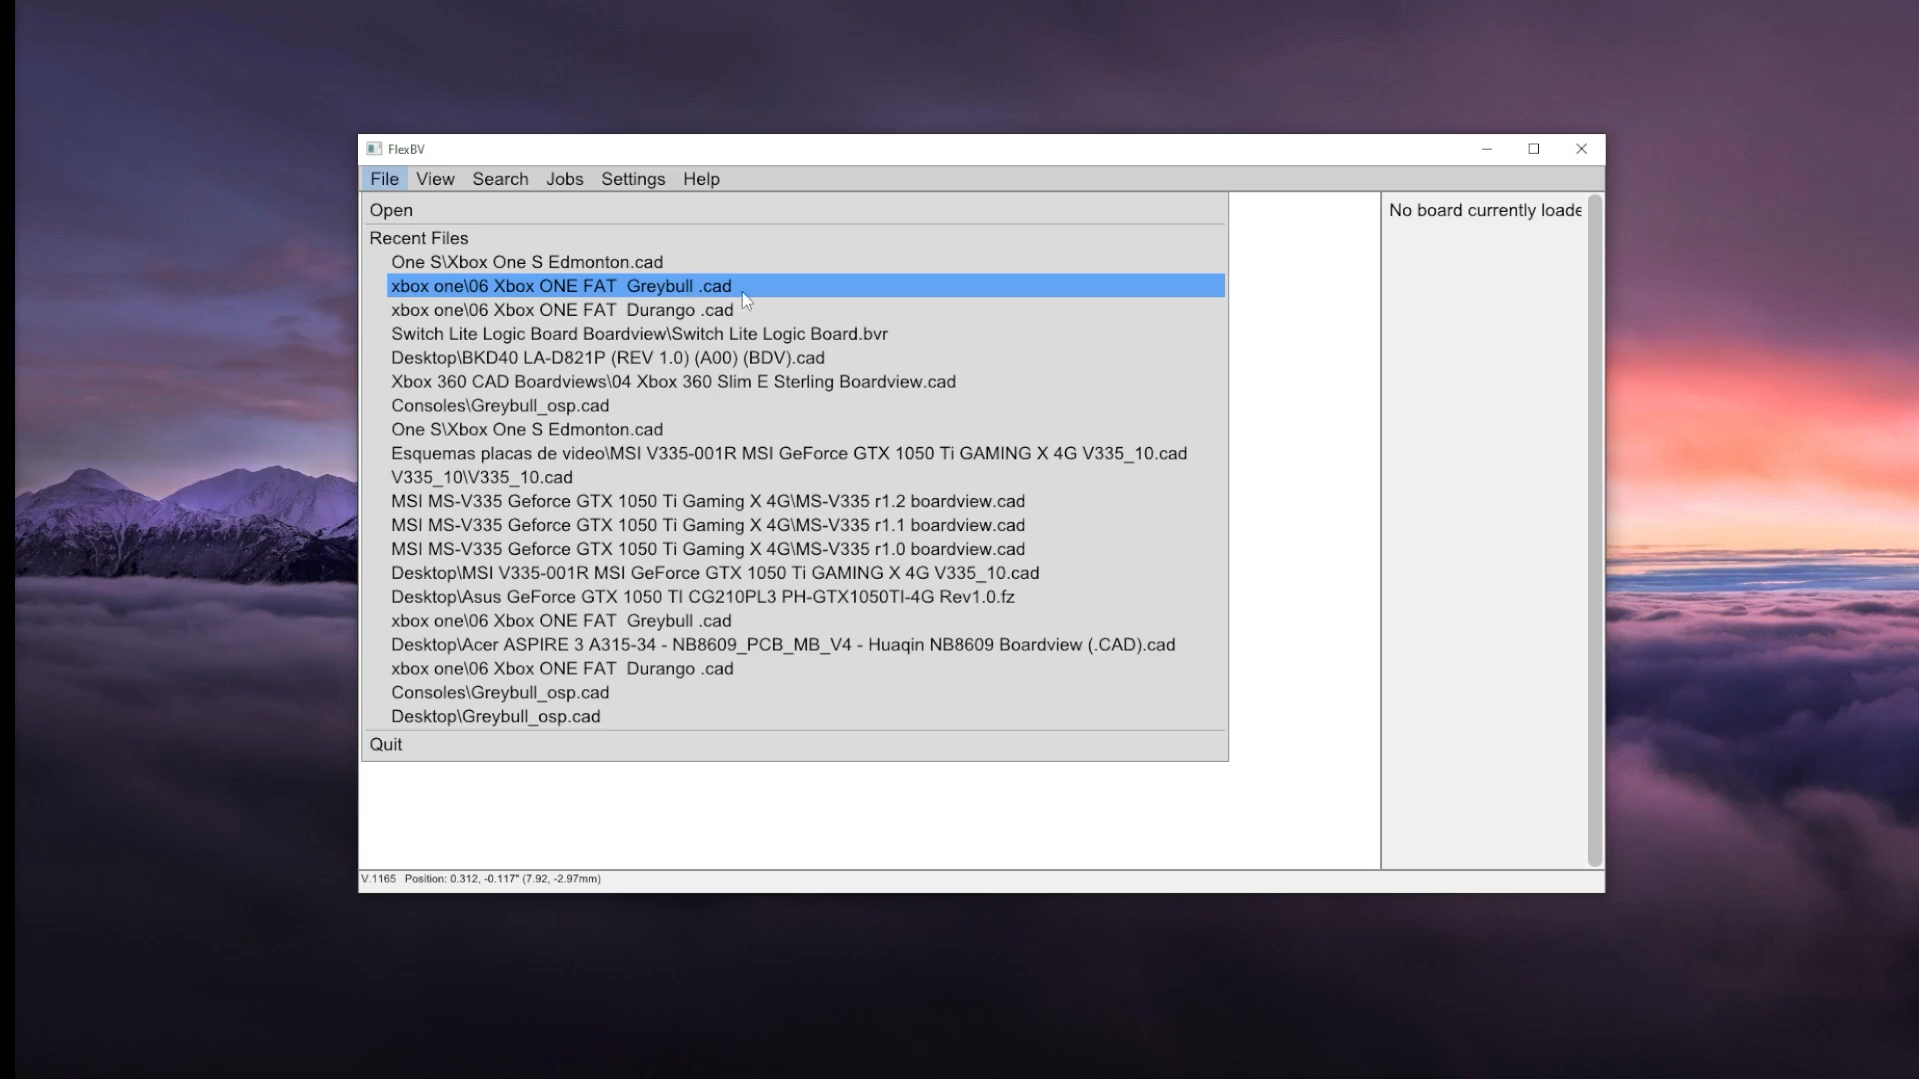Open MS-V335 r1.0 boardview.cad
Screen dimensions: 1919x1079
[806, 549]
